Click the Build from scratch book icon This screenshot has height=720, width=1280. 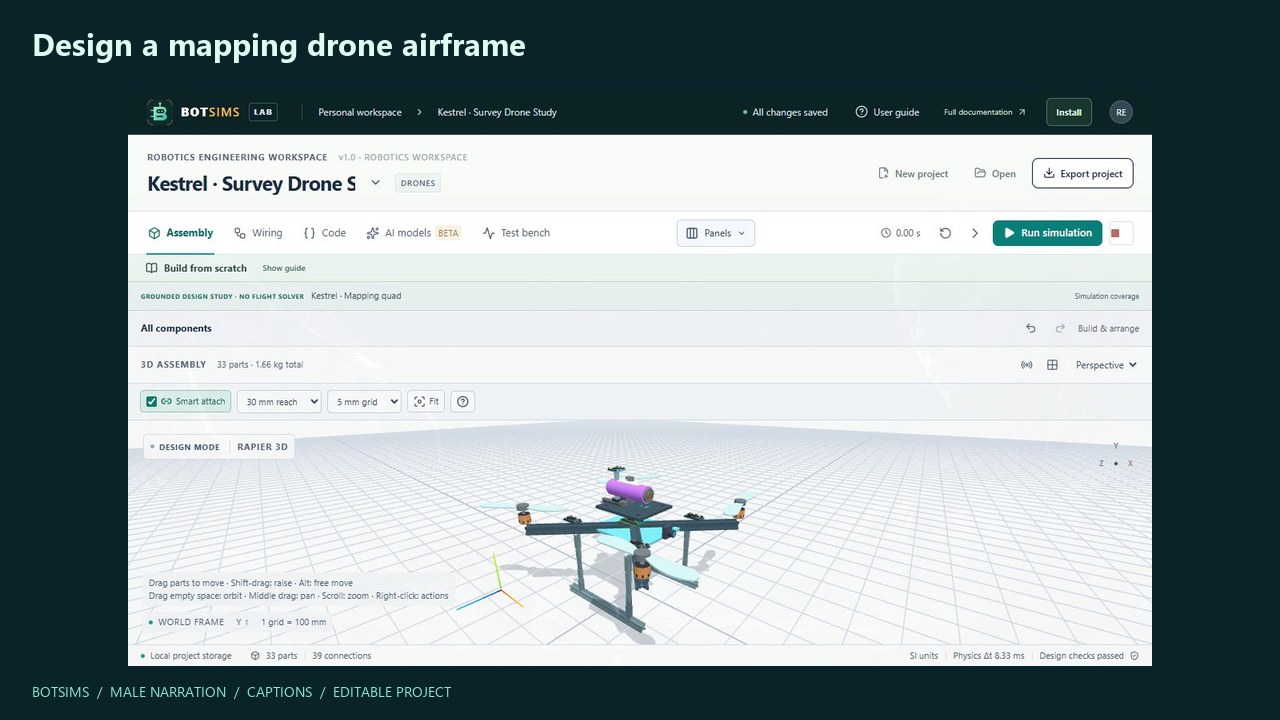[x=152, y=268]
